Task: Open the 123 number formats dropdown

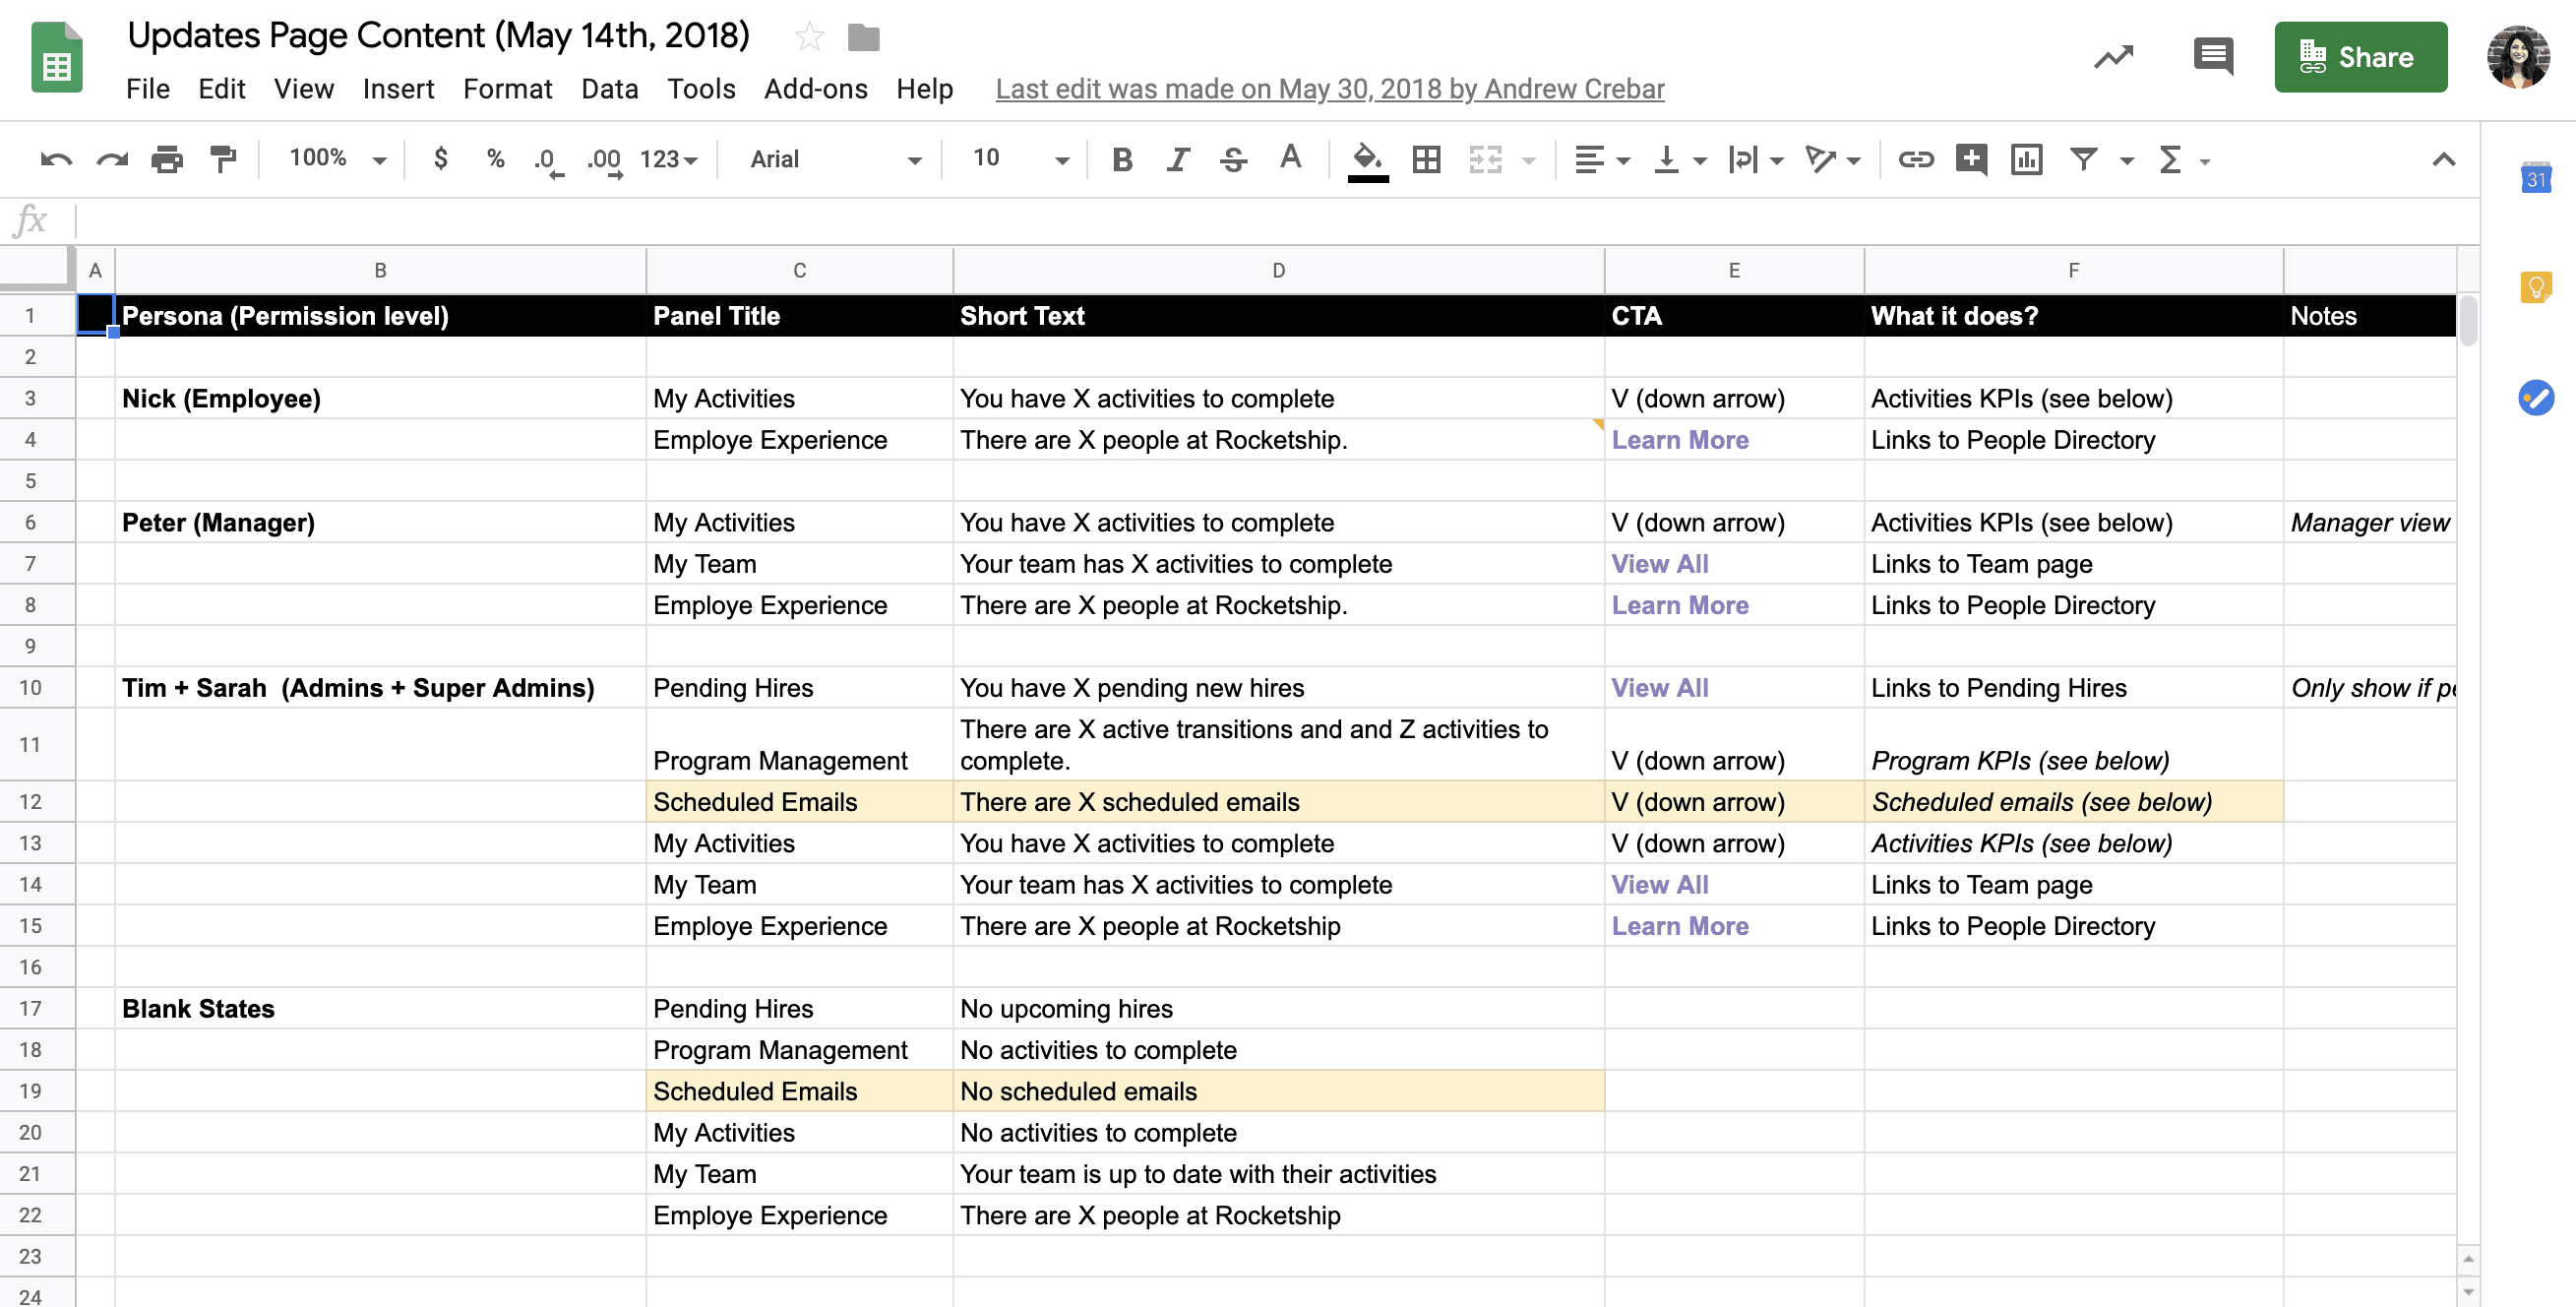Action: point(668,159)
